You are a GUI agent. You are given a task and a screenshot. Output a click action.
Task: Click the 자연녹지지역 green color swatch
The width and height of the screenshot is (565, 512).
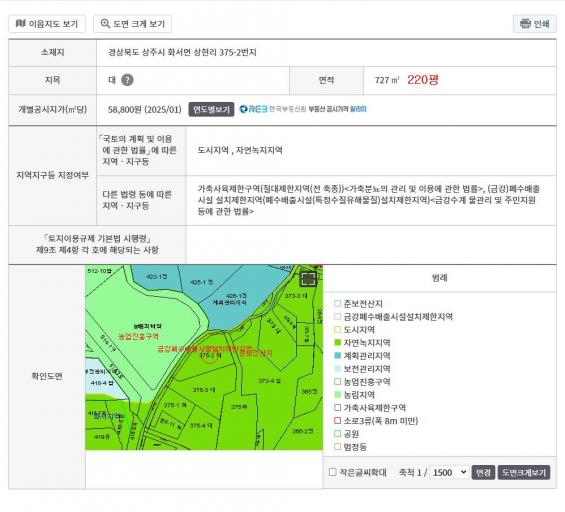tap(338, 342)
